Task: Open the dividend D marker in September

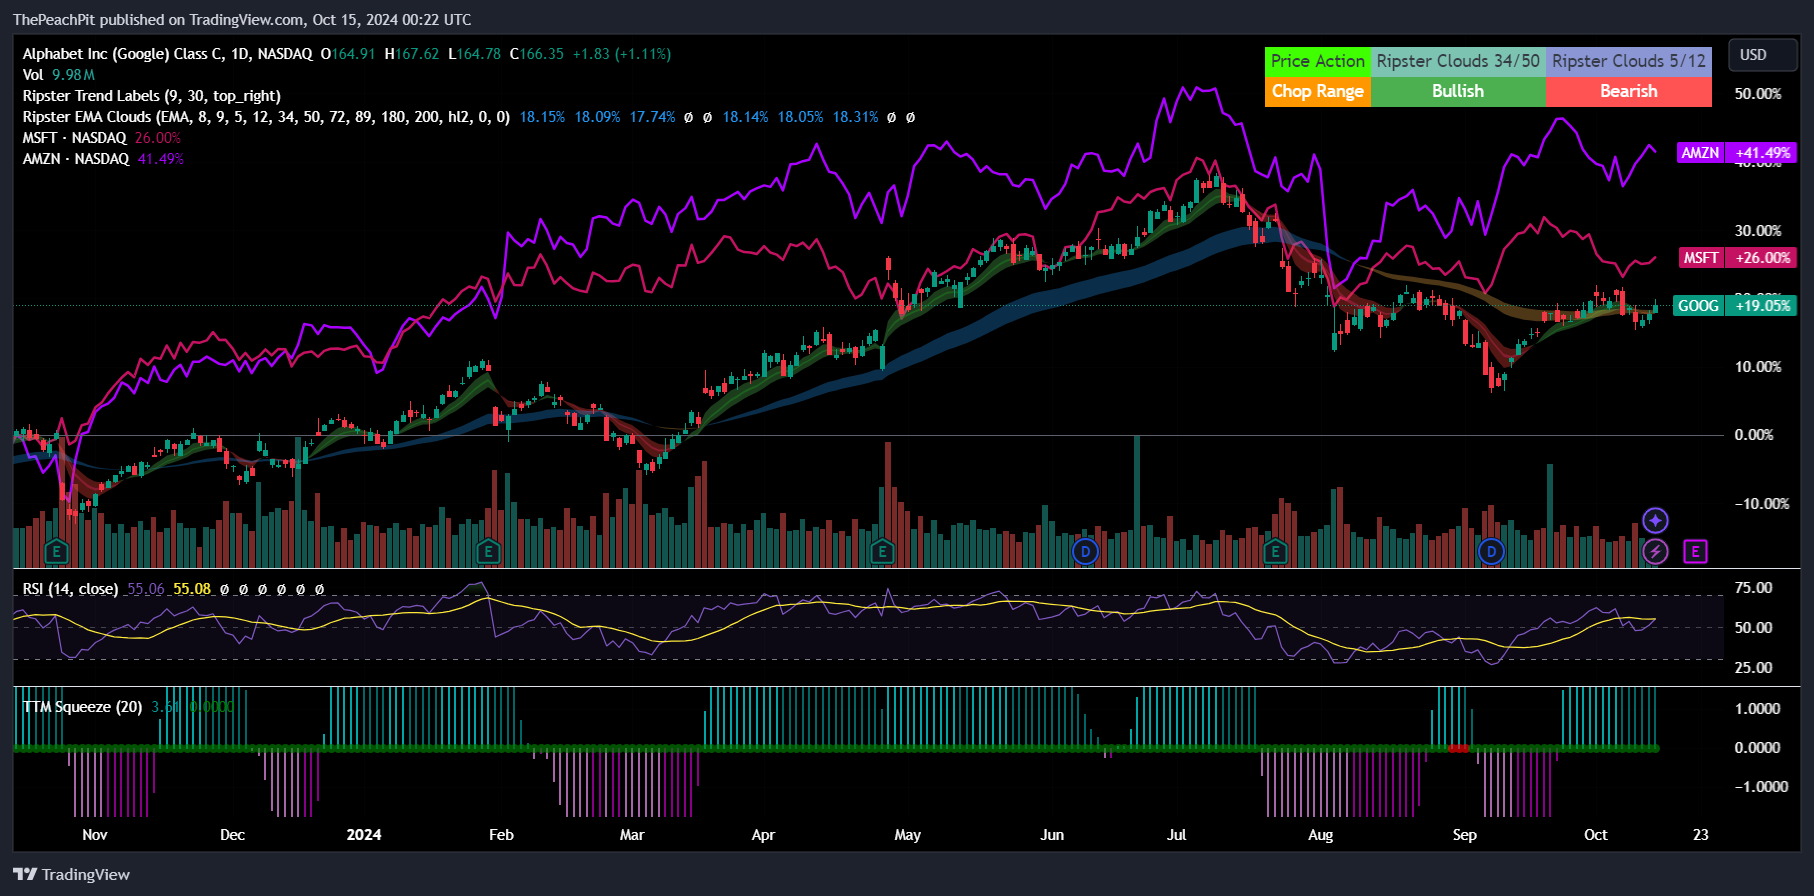Action: [1491, 551]
